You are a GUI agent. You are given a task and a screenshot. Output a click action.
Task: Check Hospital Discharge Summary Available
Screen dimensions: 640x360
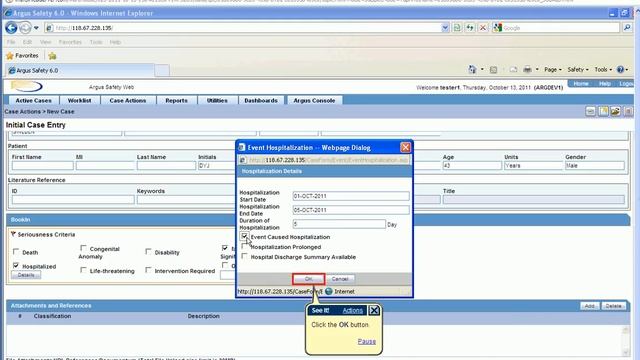click(x=244, y=256)
